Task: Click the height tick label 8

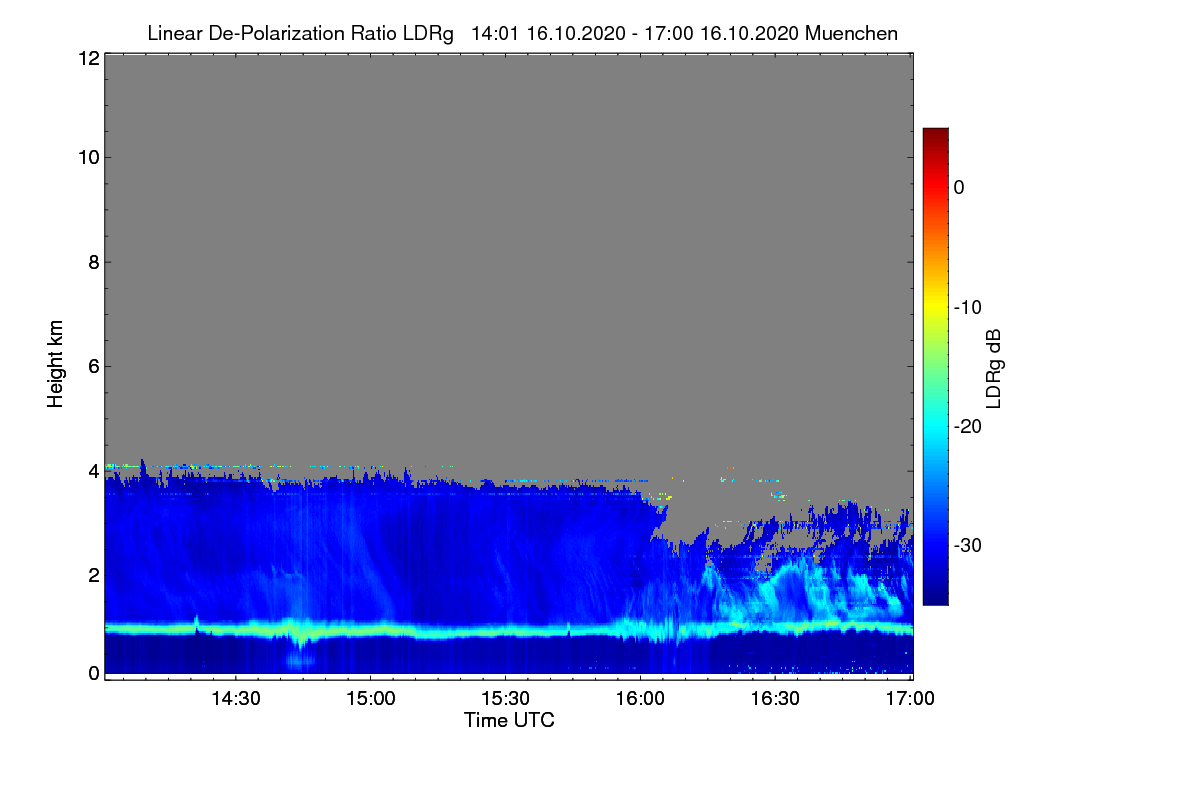Action: coord(93,262)
